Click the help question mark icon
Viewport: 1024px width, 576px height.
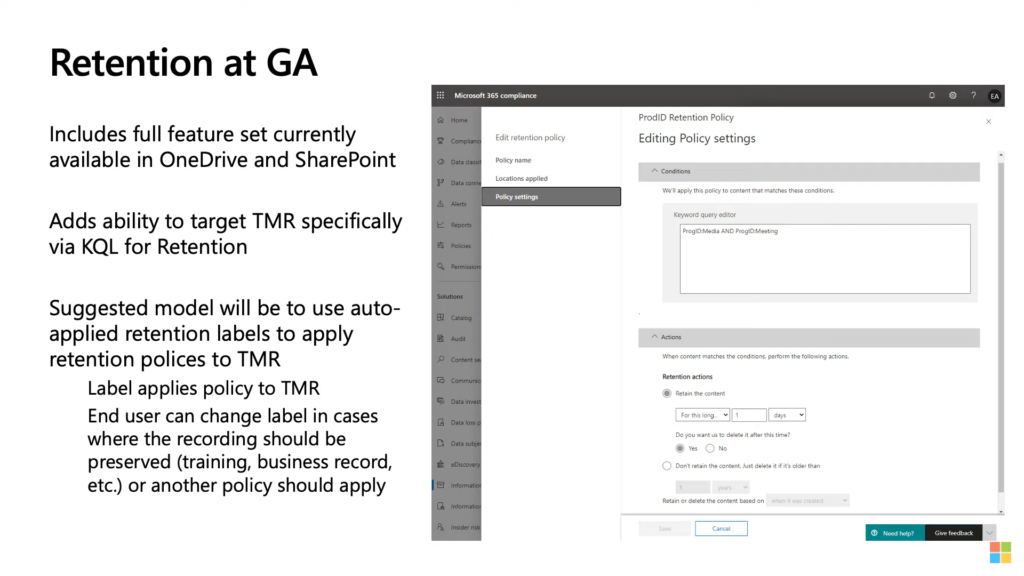(973, 95)
